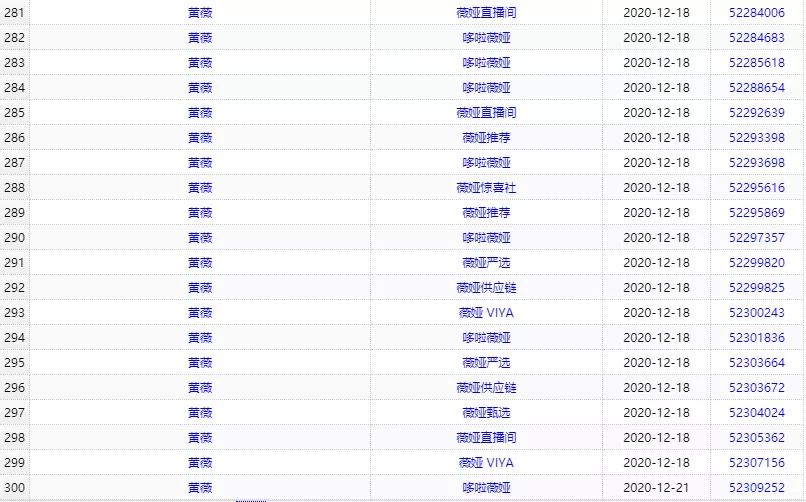Image resolution: width=806 pixels, height=502 pixels.
Task: Open registration number 52307156 link
Action: click(x=757, y=462)
